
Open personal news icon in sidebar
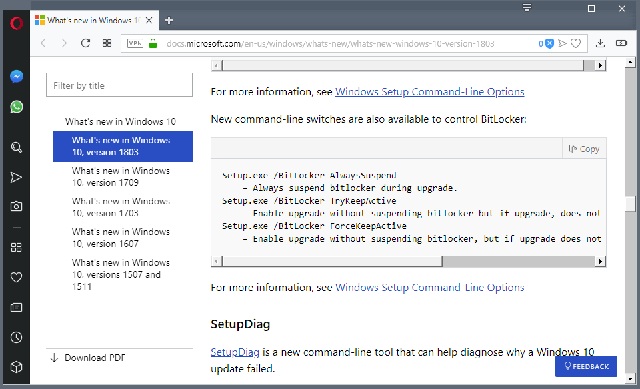click(16, 307)
